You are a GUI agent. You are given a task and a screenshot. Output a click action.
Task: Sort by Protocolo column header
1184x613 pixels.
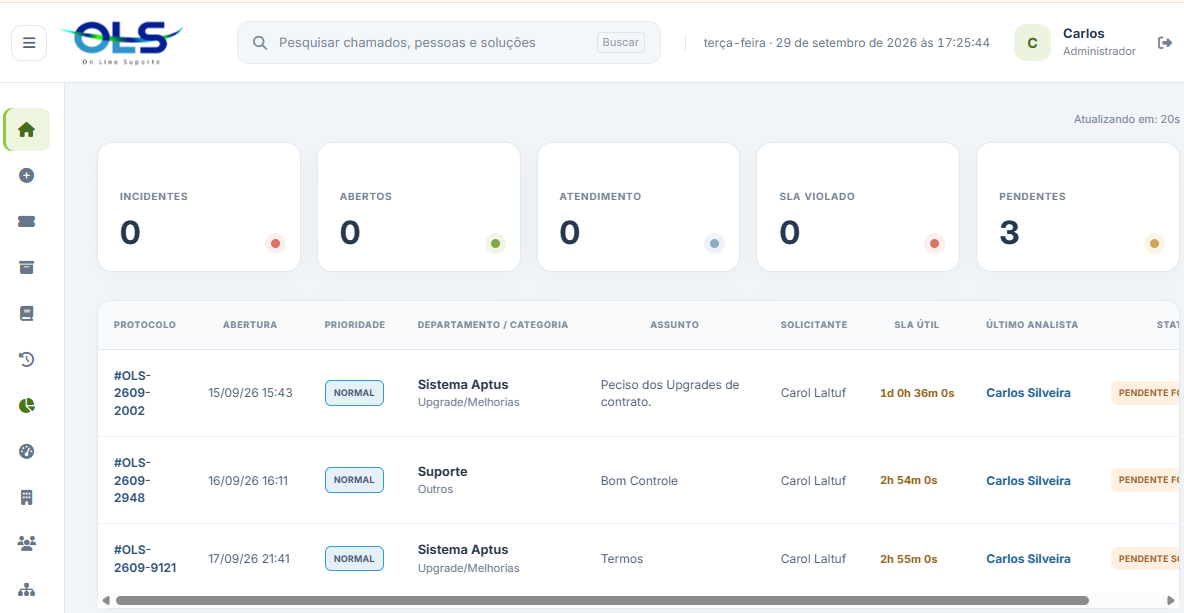(145, 325)
